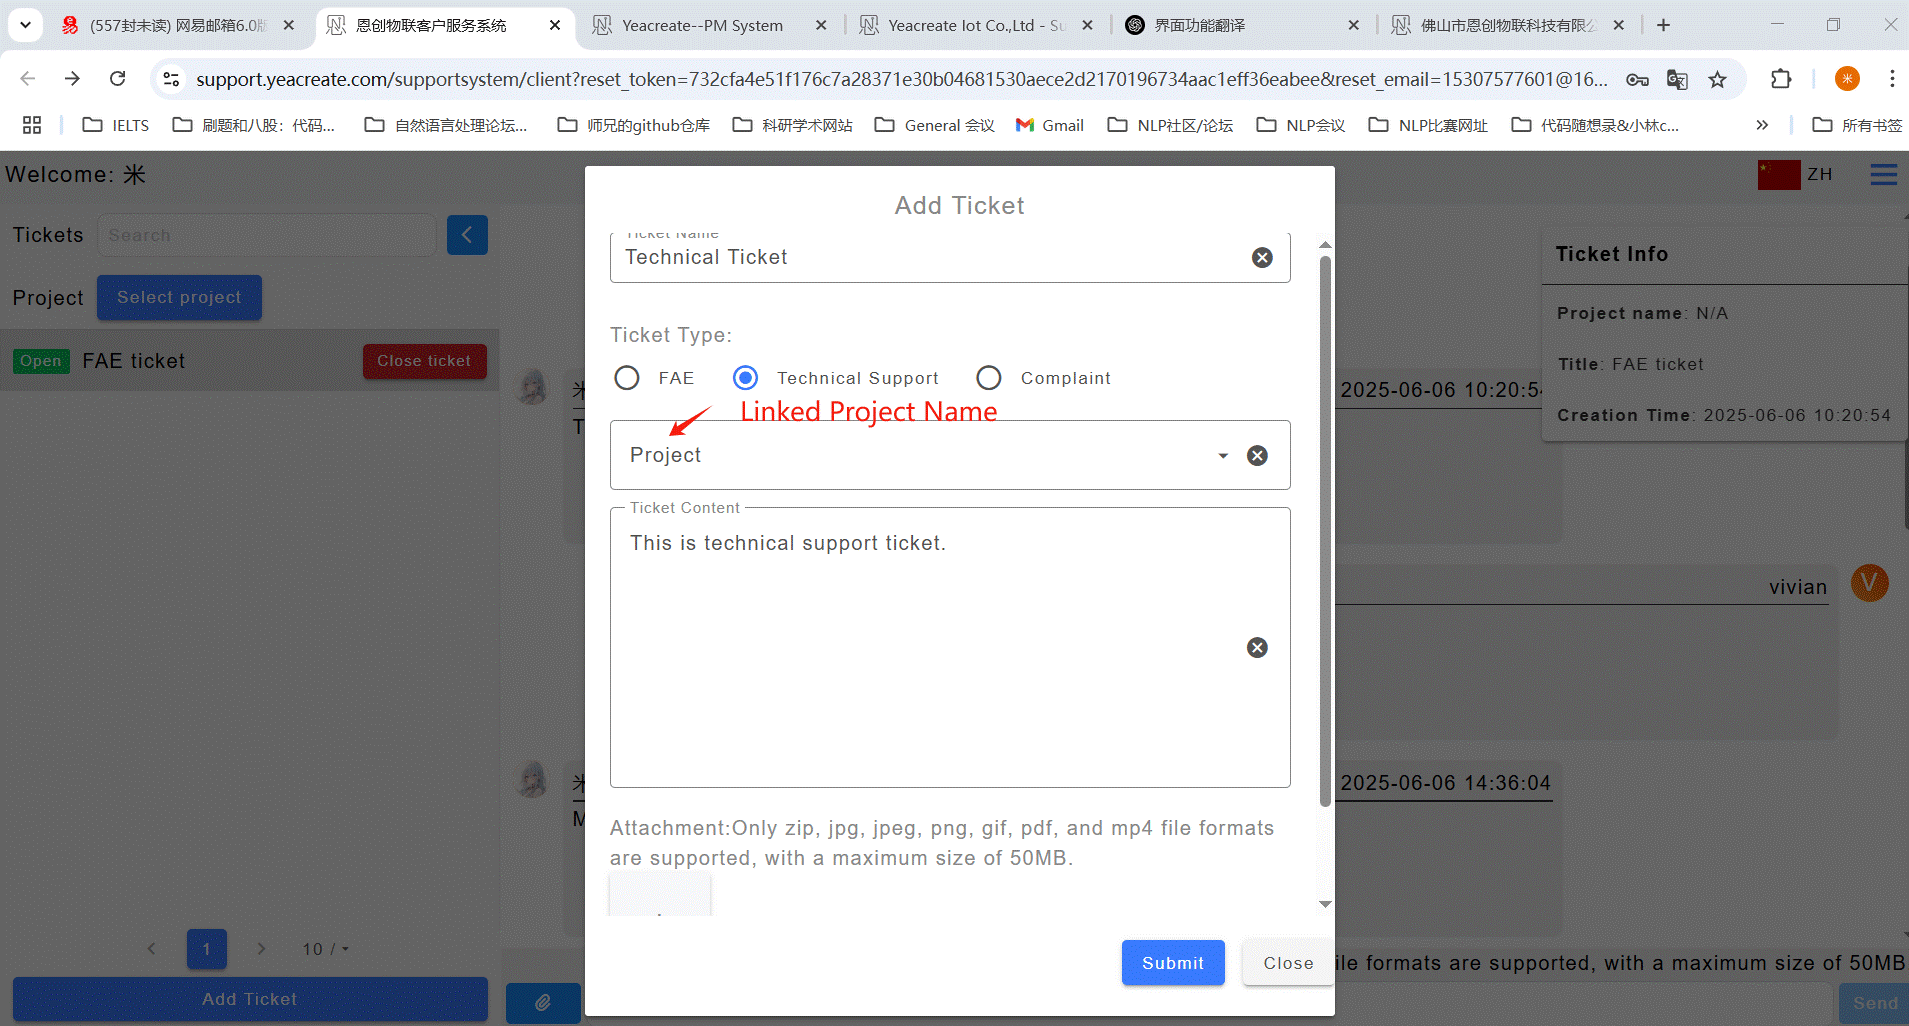The image size is (1909, 1026).
Task: Open the page size dropdown showing 10
Action: coord(326,949)
